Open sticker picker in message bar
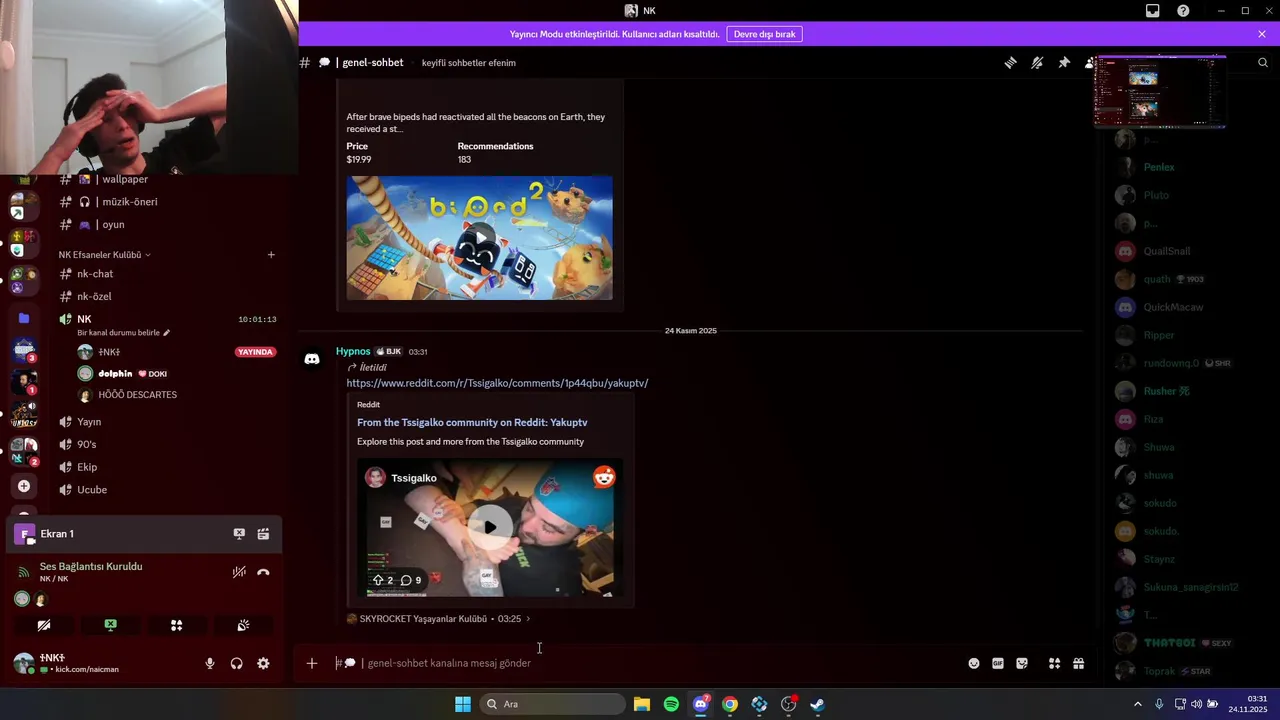 (x=1022, y=663)
